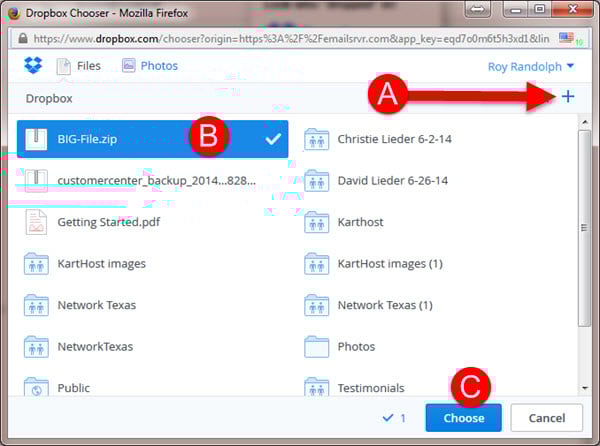Click the Network Texas shared folder icon
The height and width of the screenshot is (446, 600).
click(x=36, y=305)
